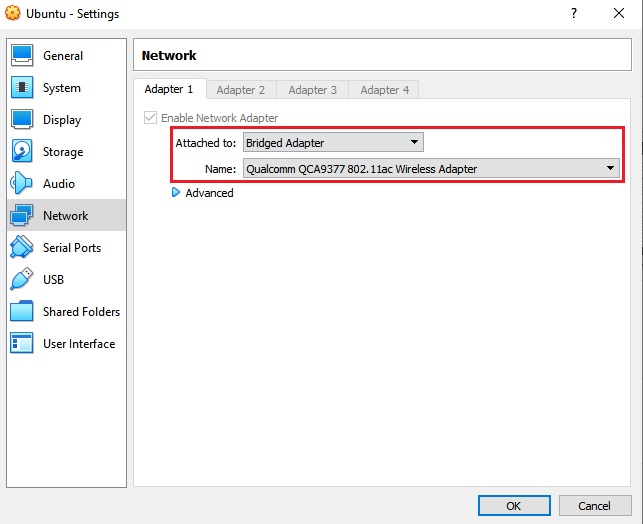Viewport: 643px width, 524px height.
Task: Select the System chip icon
Action: [22, 88]
